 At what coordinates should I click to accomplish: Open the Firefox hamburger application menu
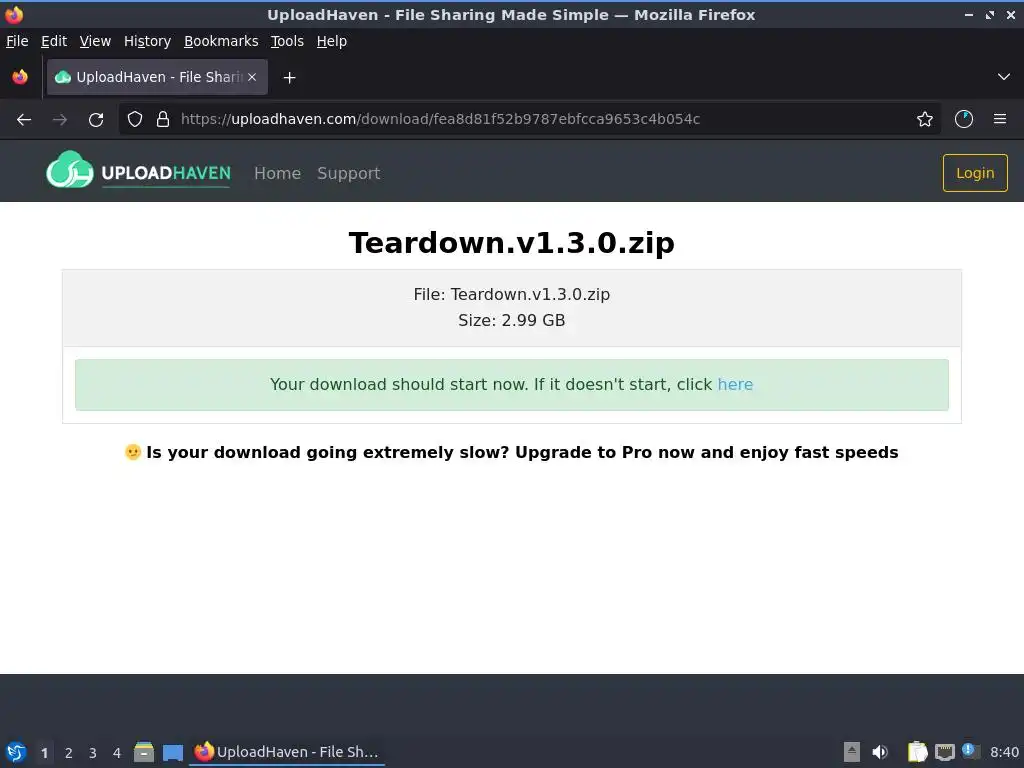coord(1000,119)
